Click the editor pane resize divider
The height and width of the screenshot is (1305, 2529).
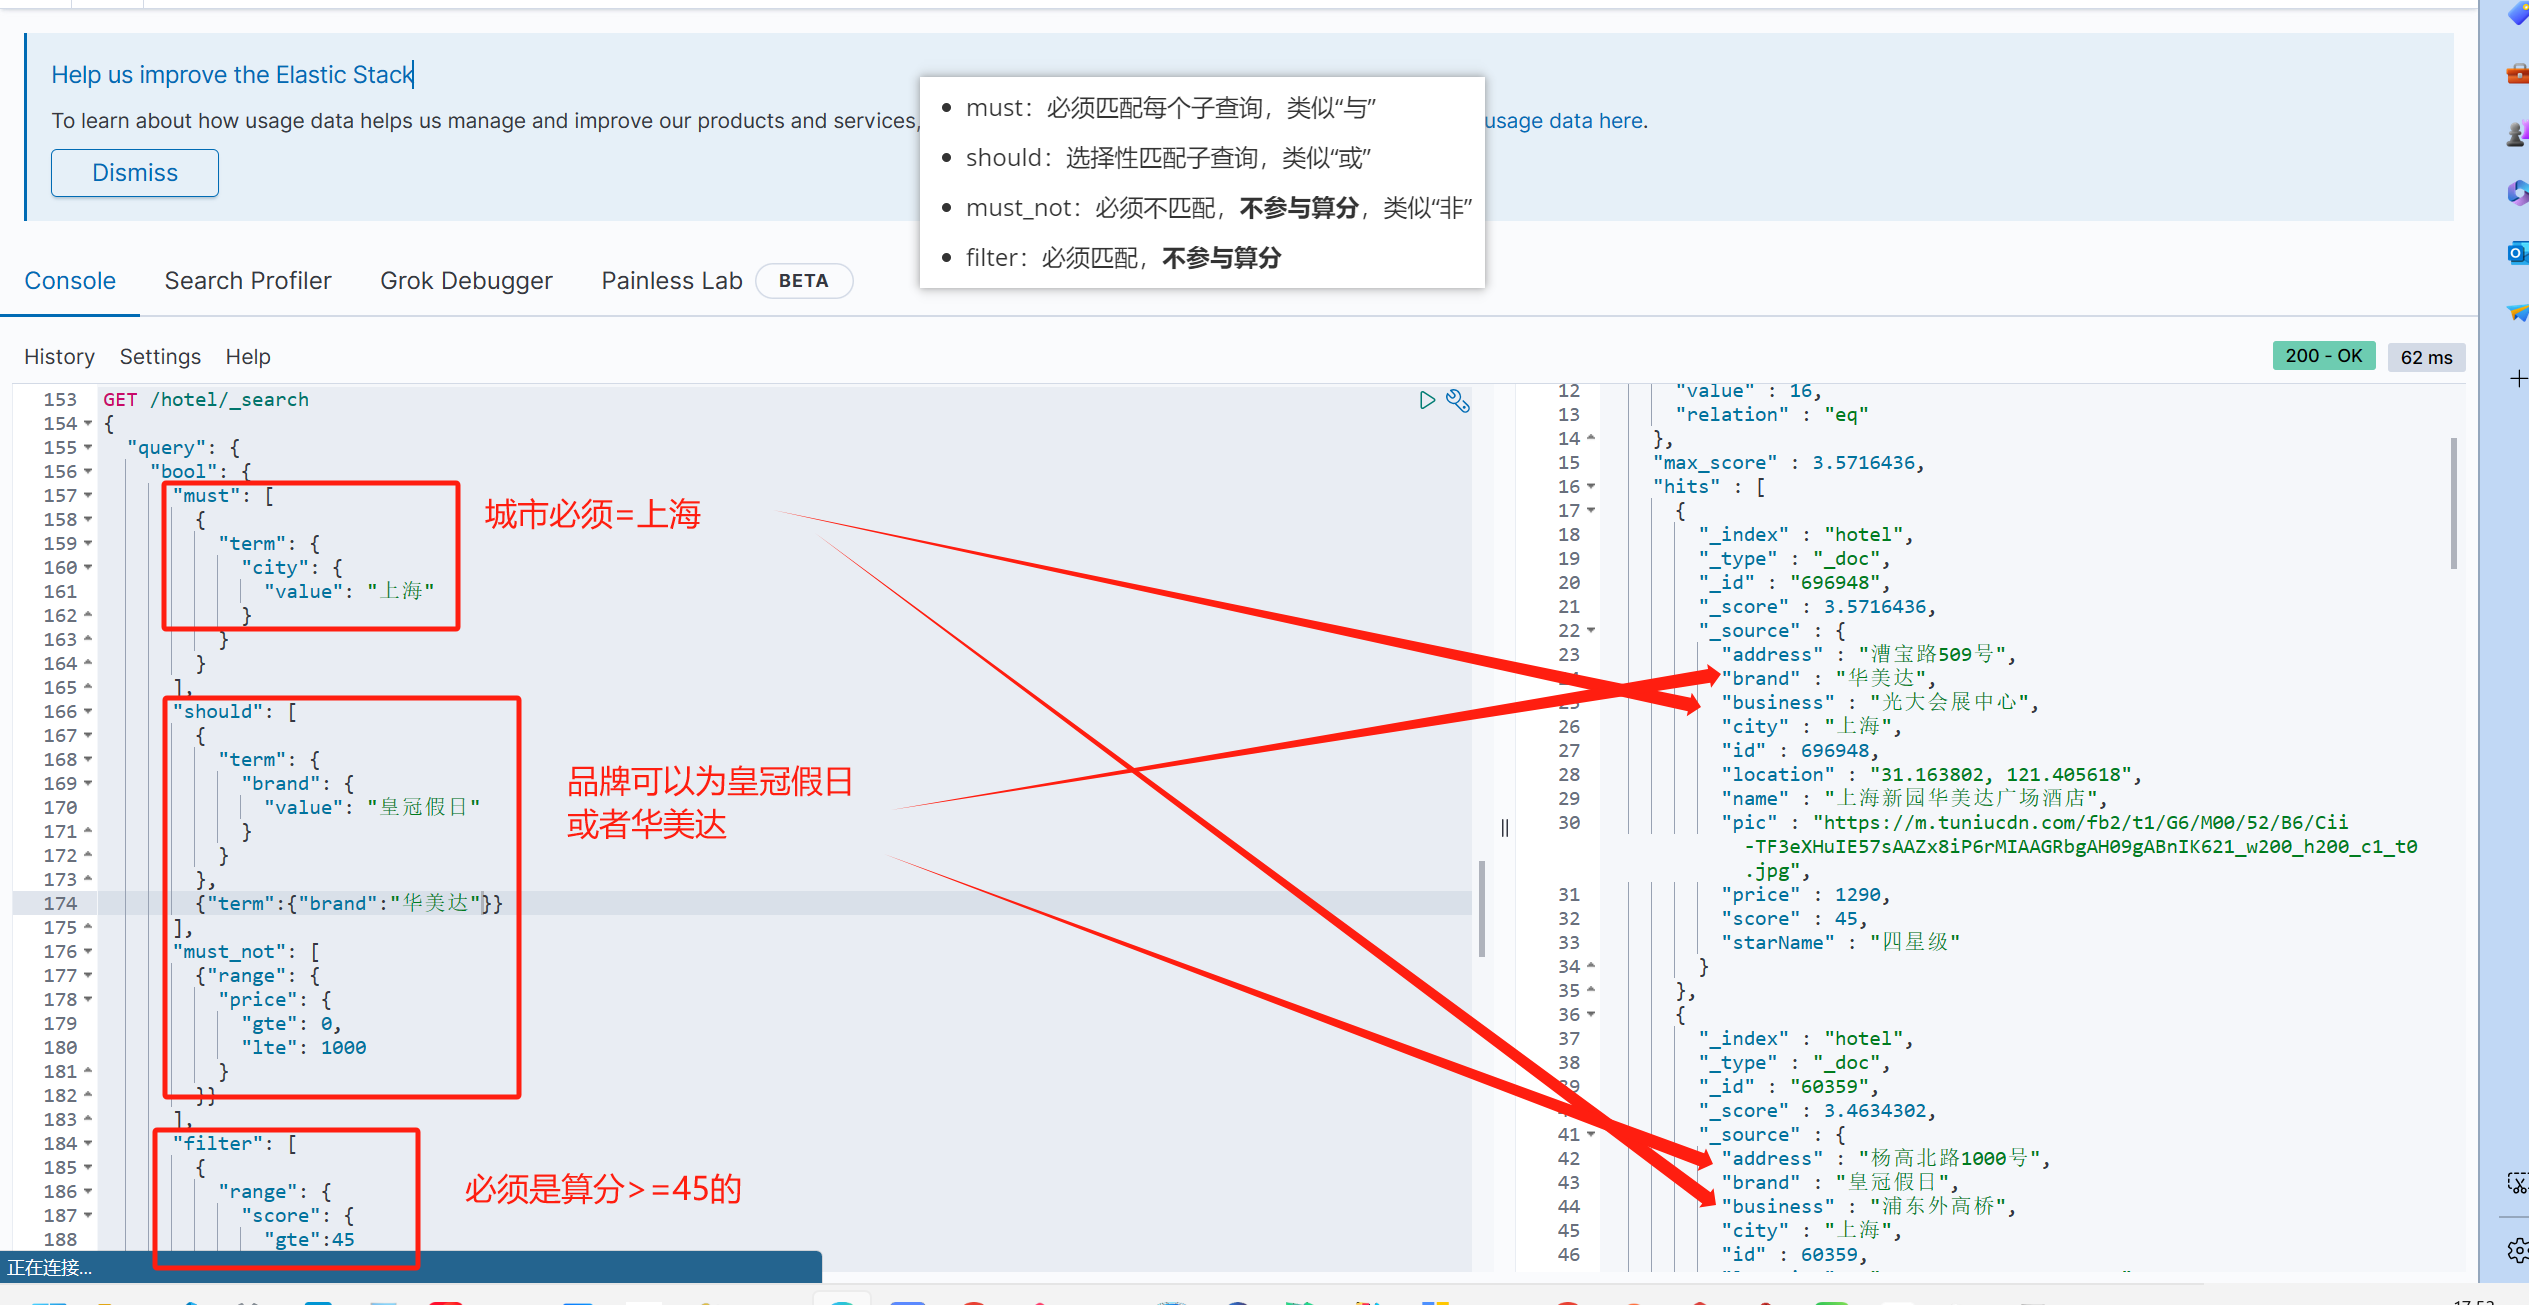coord(1504,828)
